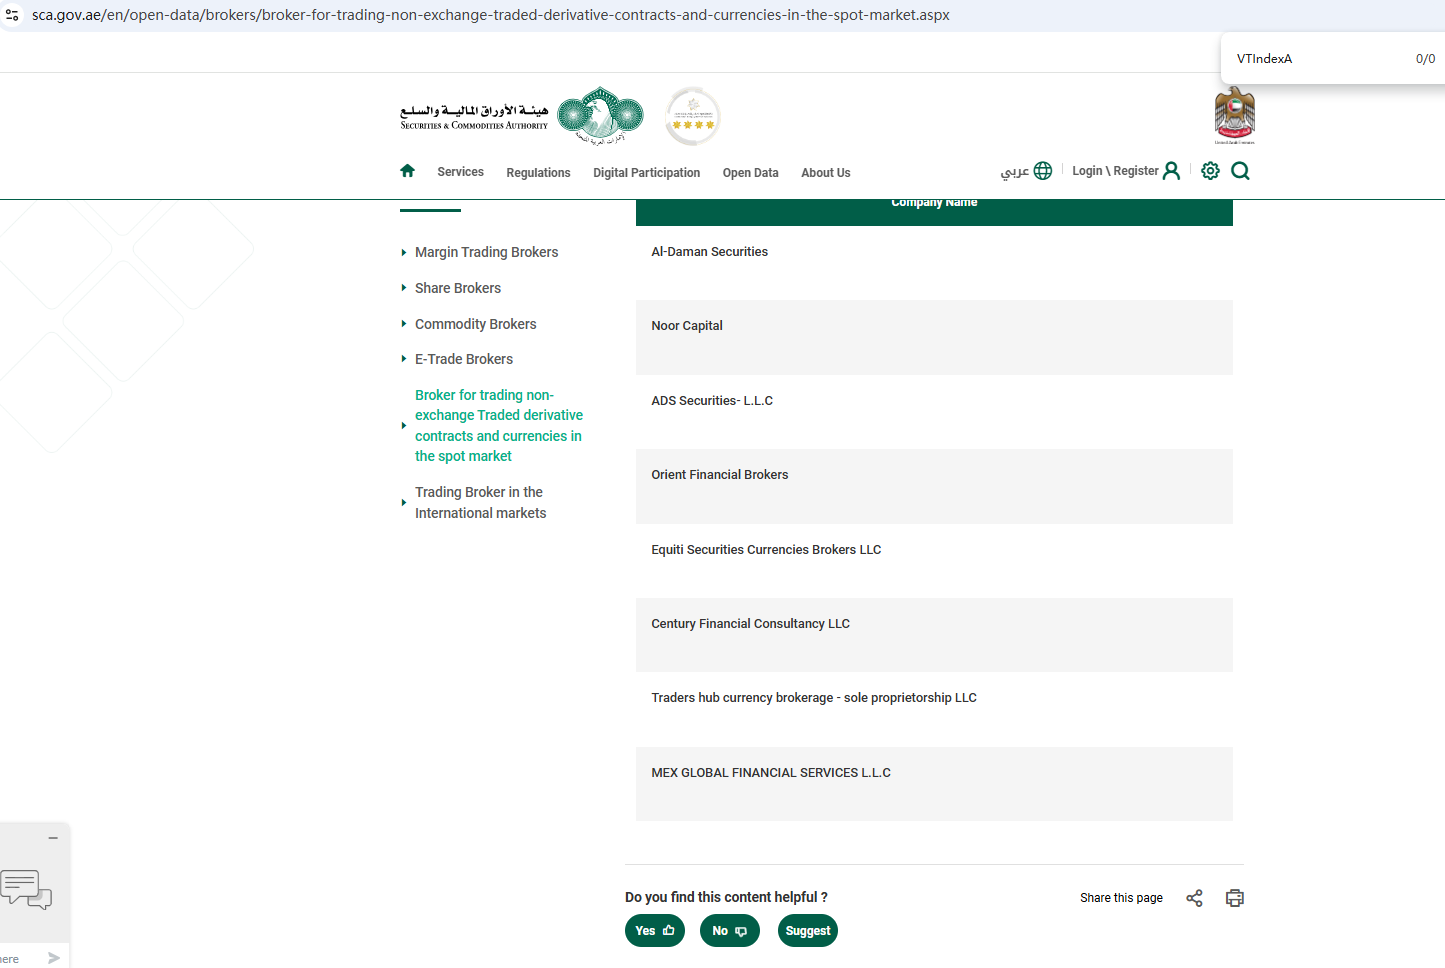Share this page via share icon
Screen dimensions: 1445x968
pos(1194,898)
